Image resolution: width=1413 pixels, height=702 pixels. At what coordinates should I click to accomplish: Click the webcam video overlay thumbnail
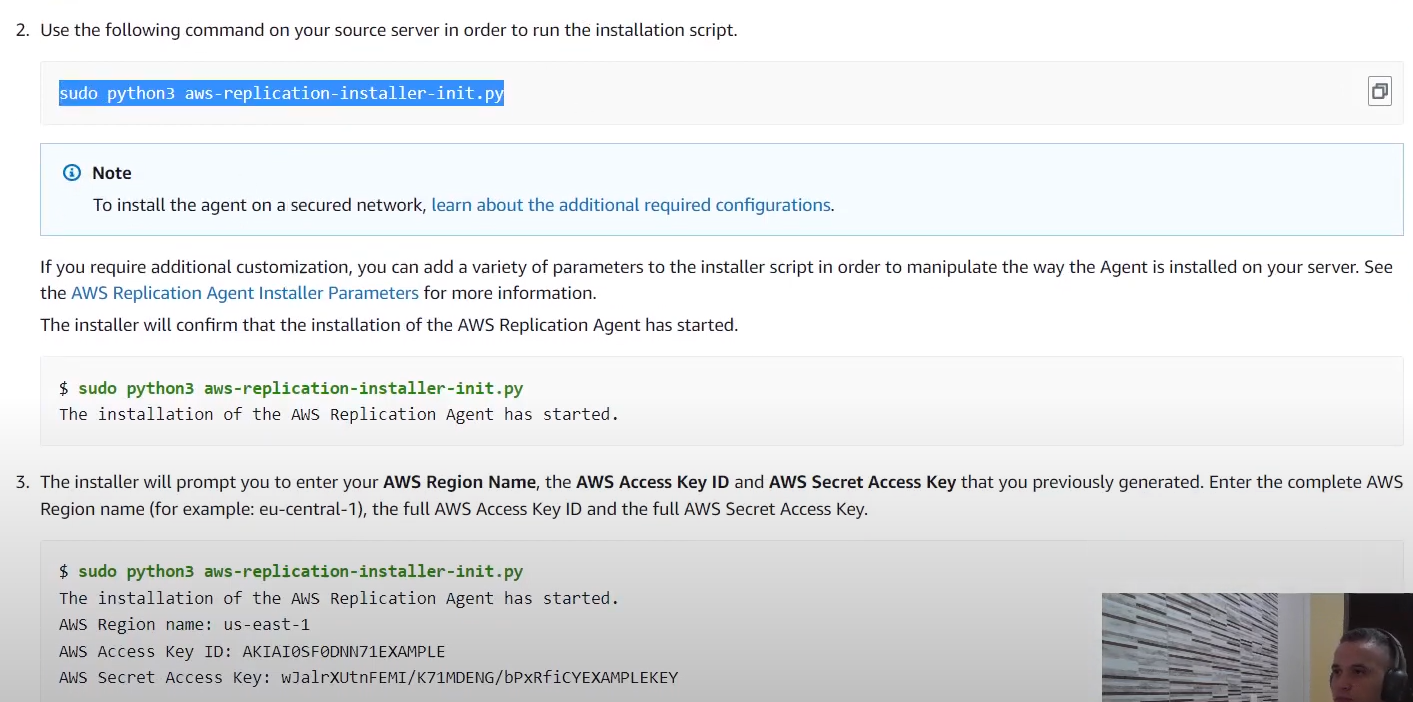click(x=1257, y=647)
